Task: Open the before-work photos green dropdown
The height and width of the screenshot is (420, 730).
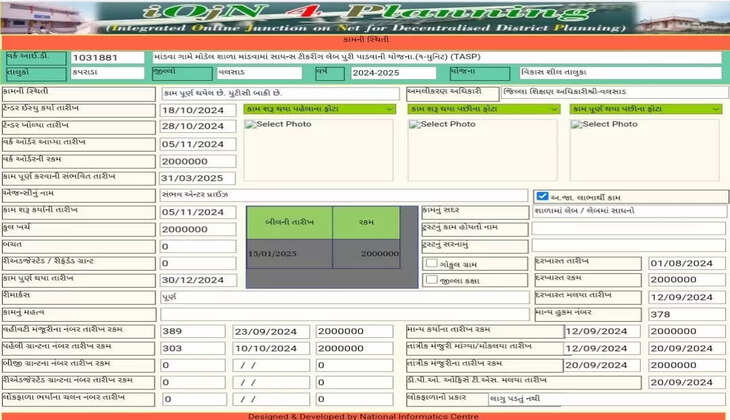Action: pyautogui.click(x=319, y=108)
